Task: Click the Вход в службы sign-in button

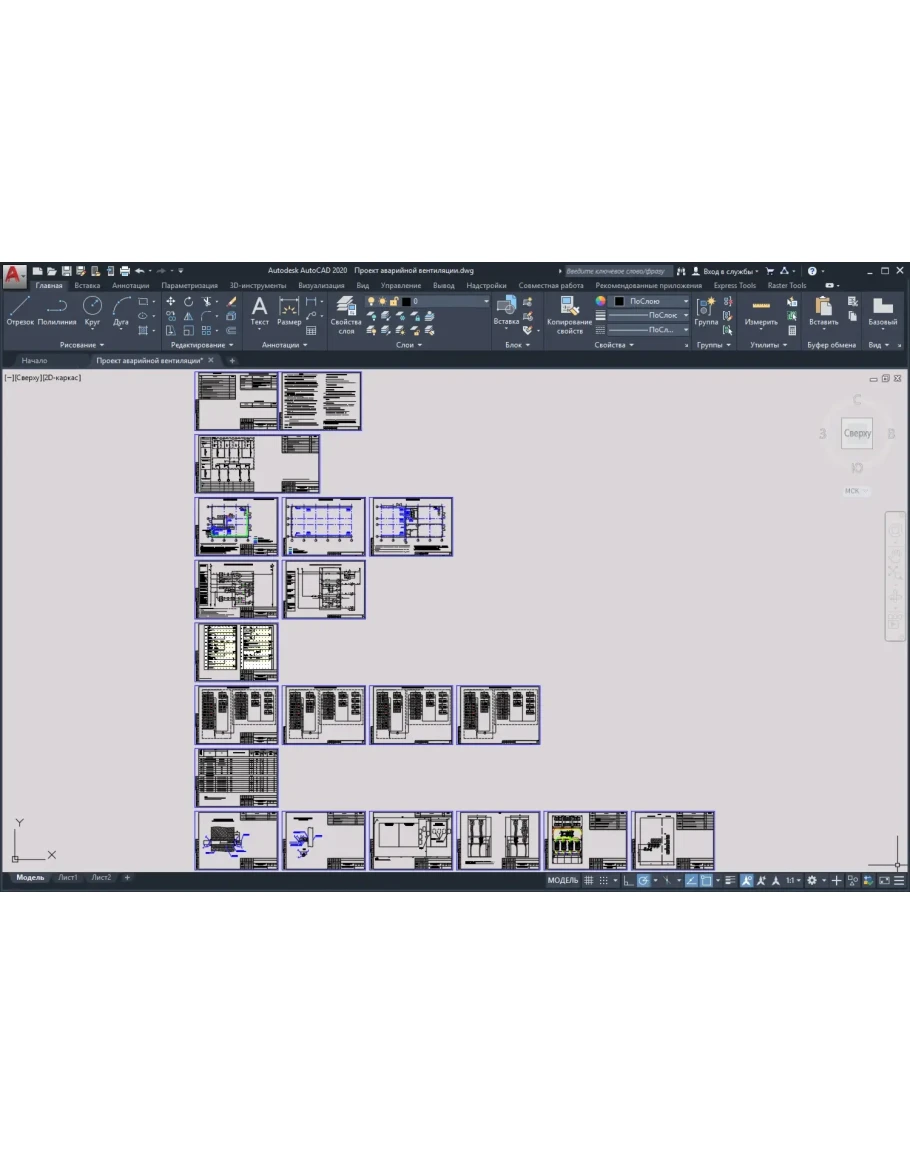Action: (729, 271)
